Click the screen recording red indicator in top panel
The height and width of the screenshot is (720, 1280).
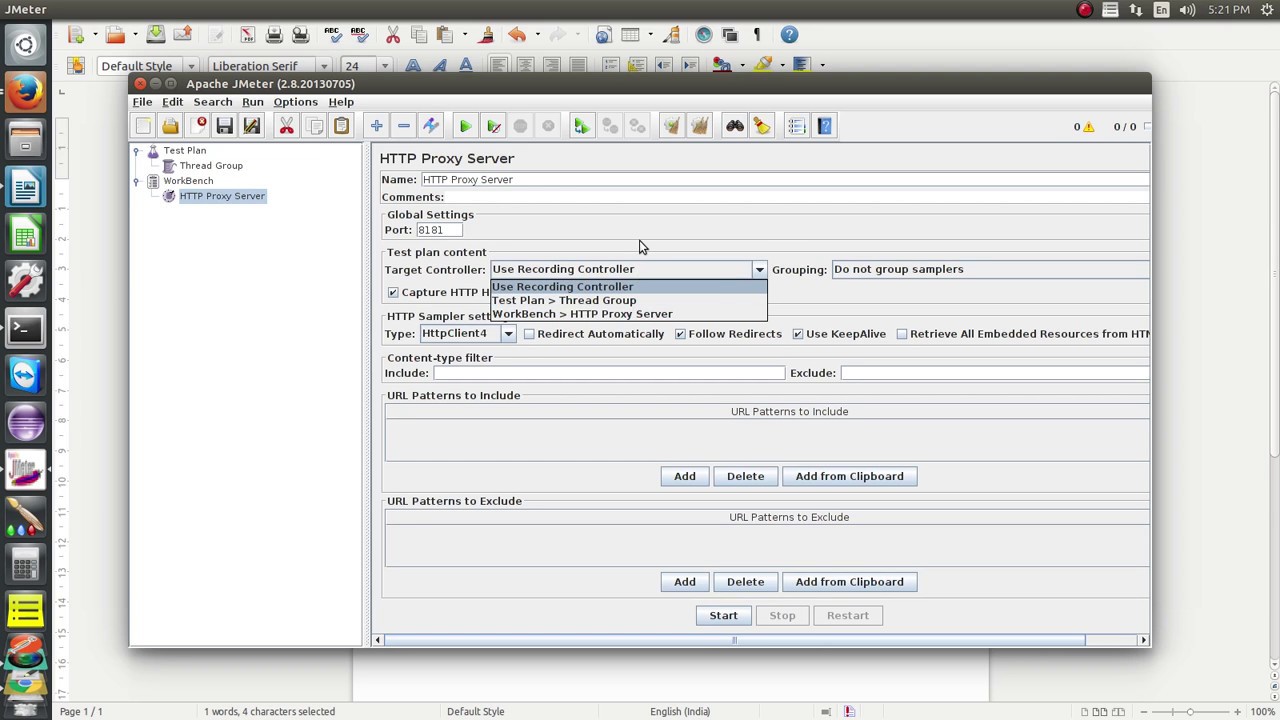point(1085,10)
